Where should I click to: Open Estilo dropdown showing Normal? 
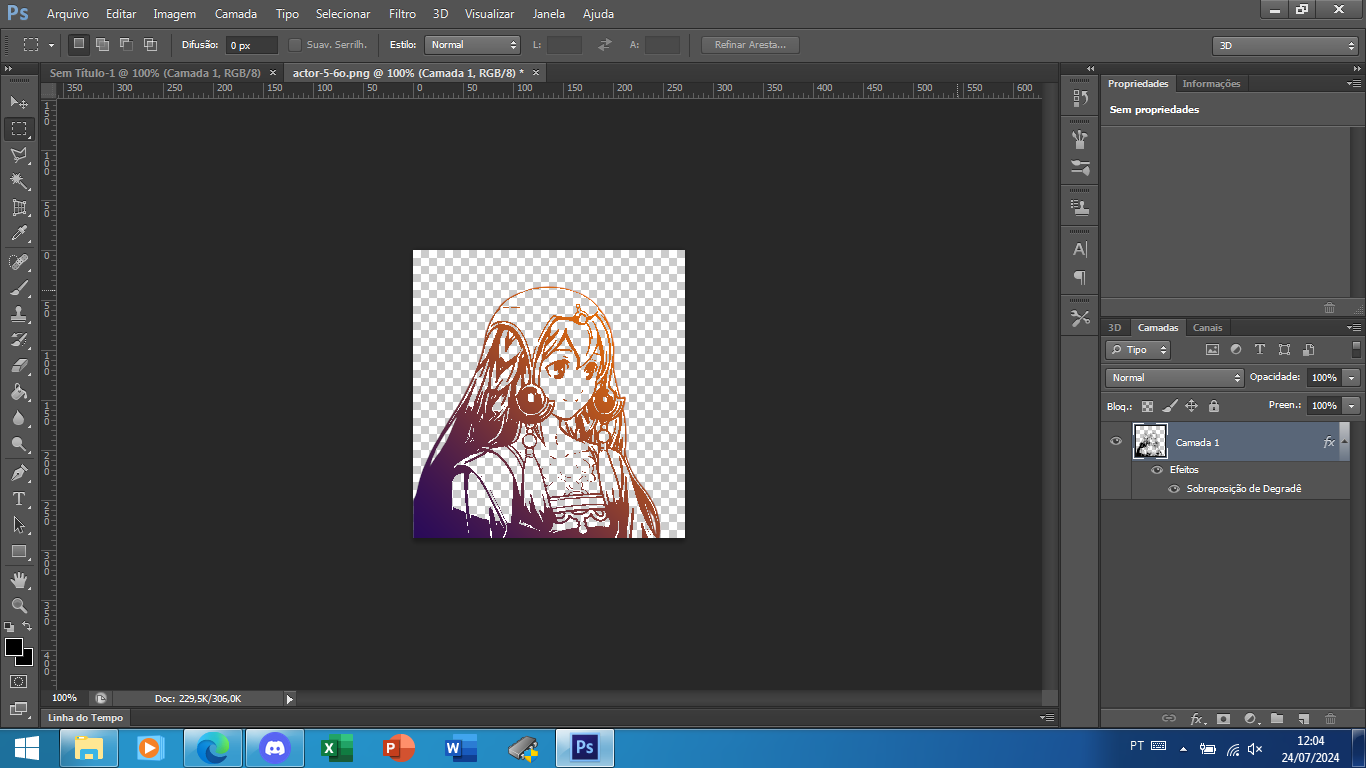473,45
